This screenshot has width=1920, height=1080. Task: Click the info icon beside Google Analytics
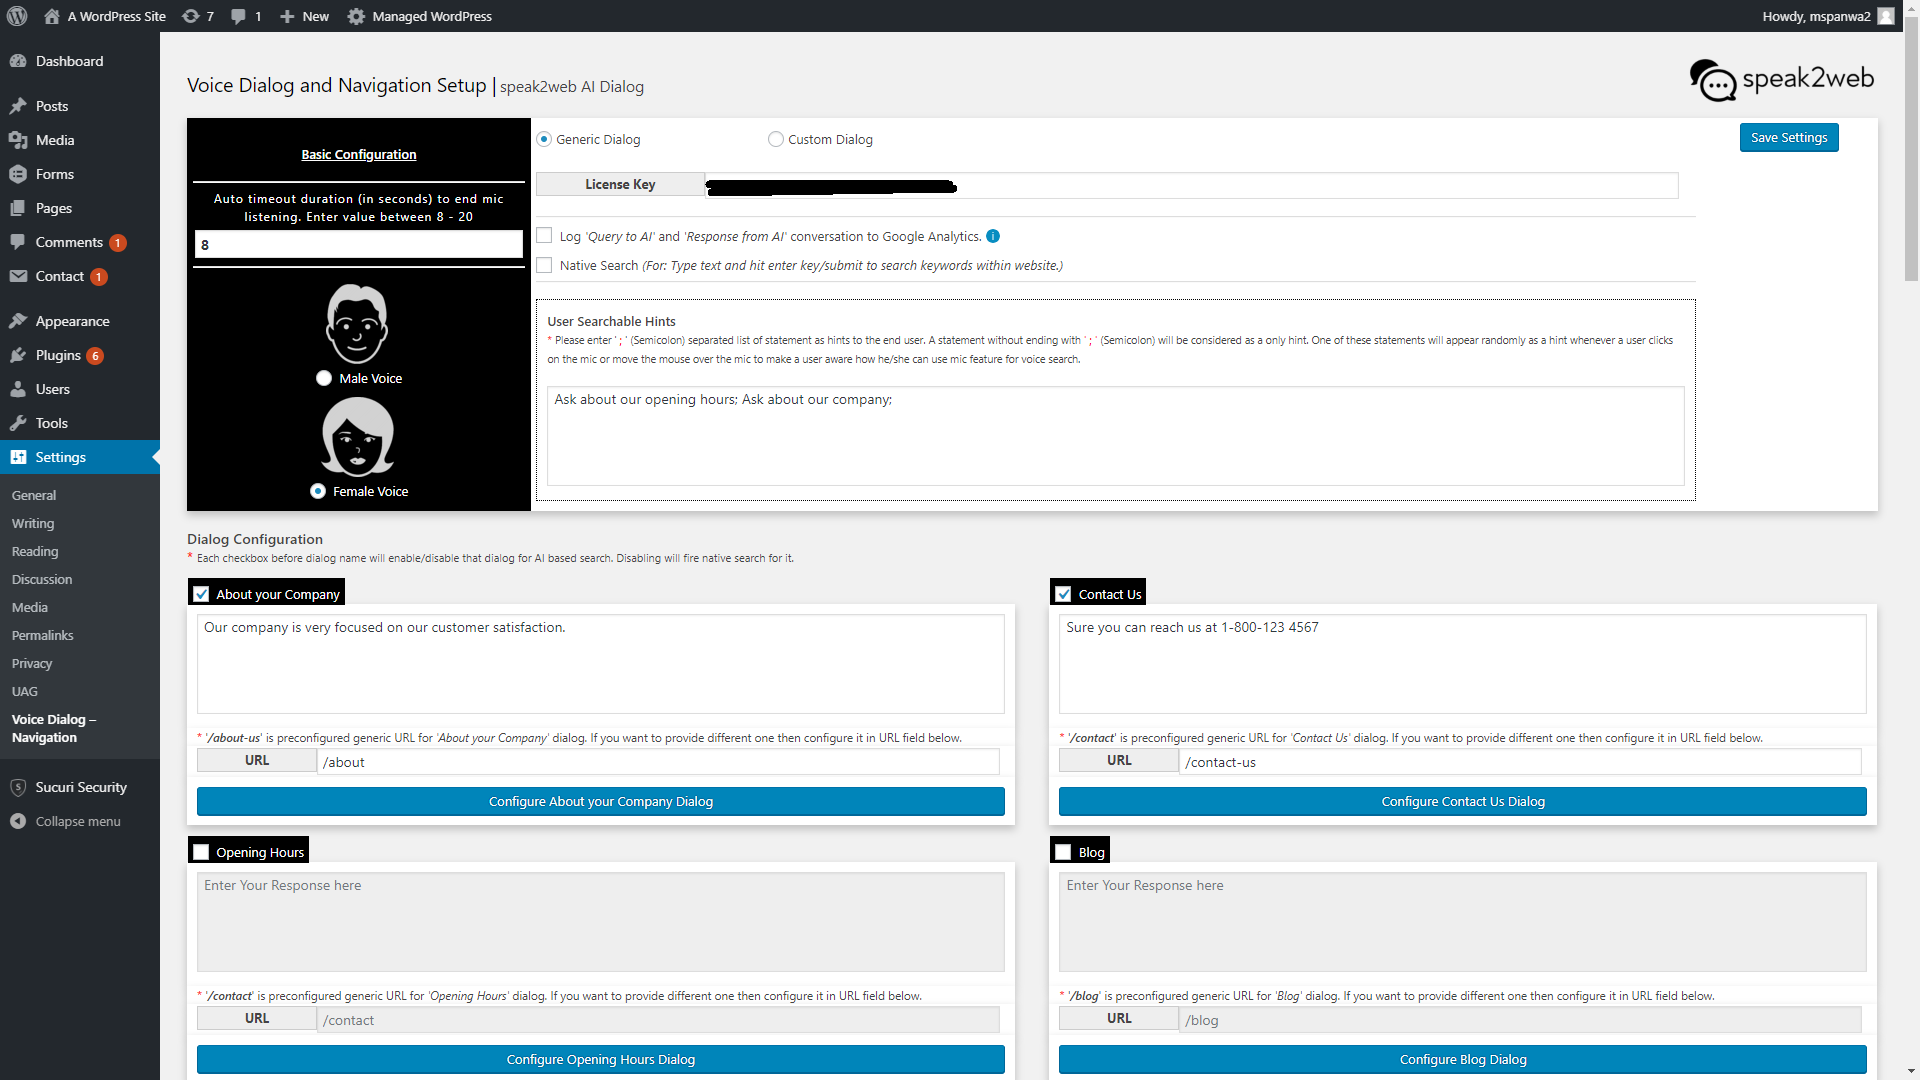tap(993, 236)
